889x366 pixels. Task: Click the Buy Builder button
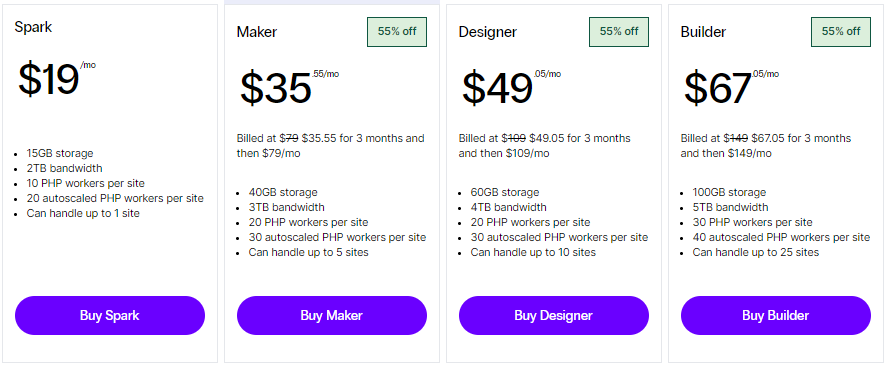pos(776,316)
